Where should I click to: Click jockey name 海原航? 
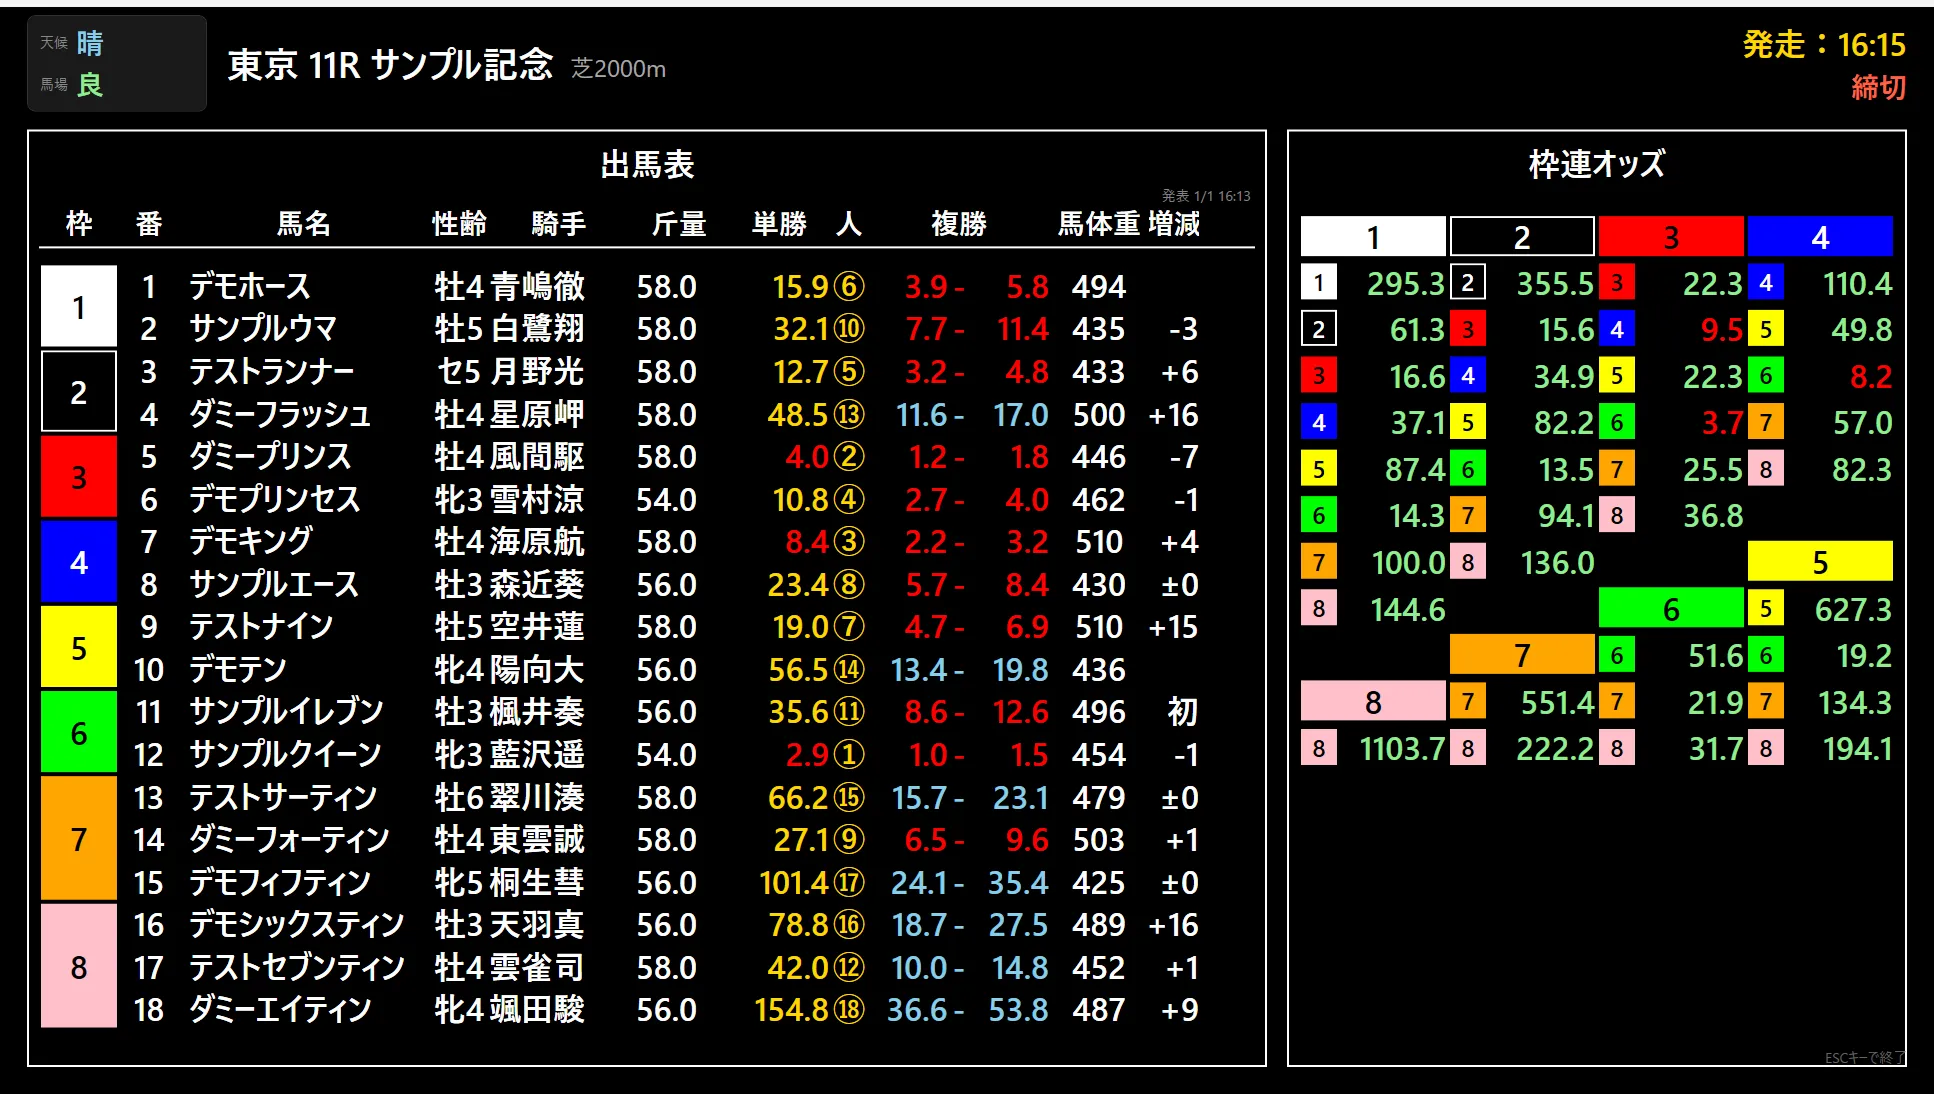[537, 542]
